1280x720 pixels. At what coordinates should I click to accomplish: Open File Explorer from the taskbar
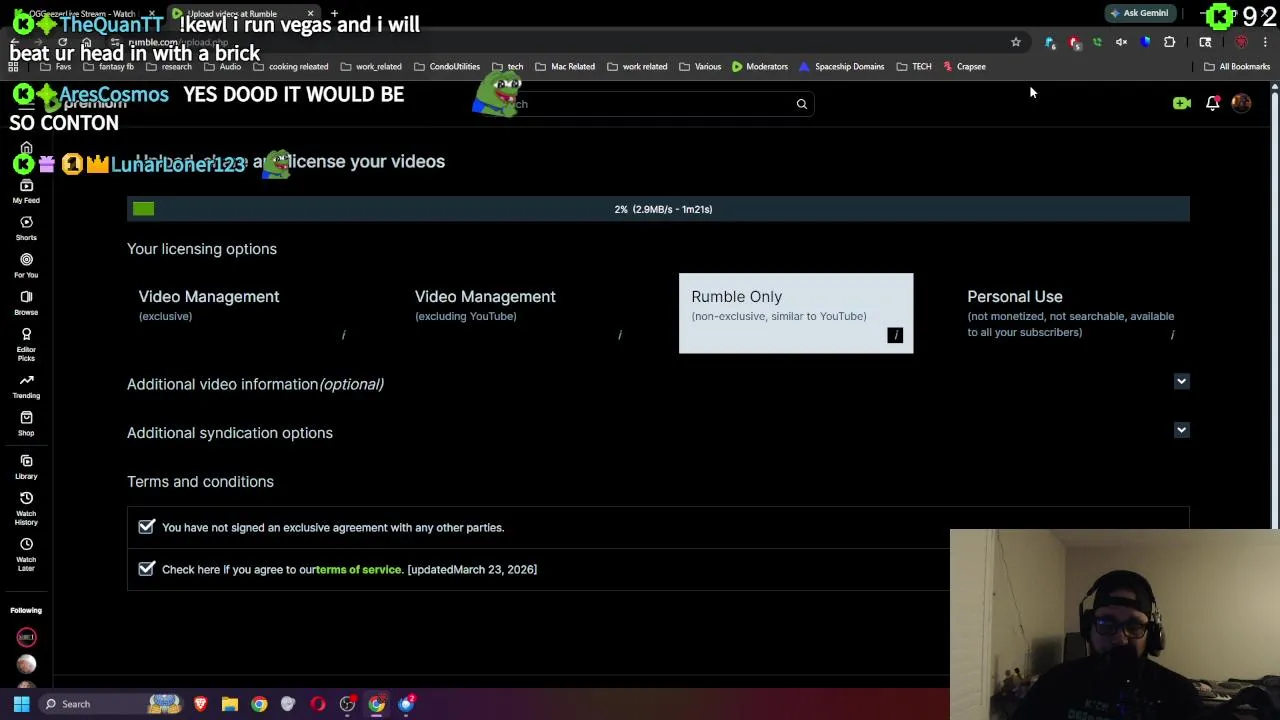click(230, 704)
